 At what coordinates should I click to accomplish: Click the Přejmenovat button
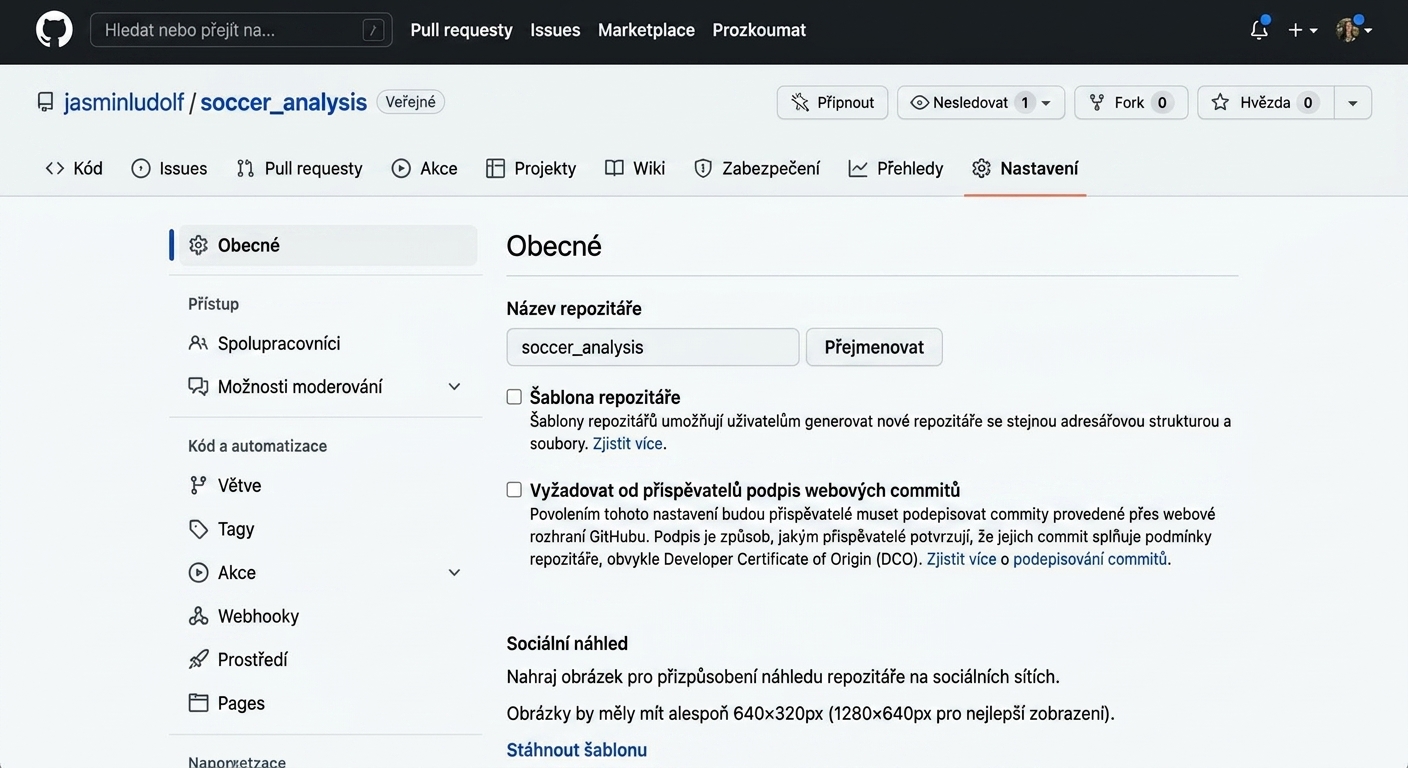coord(874,347)
